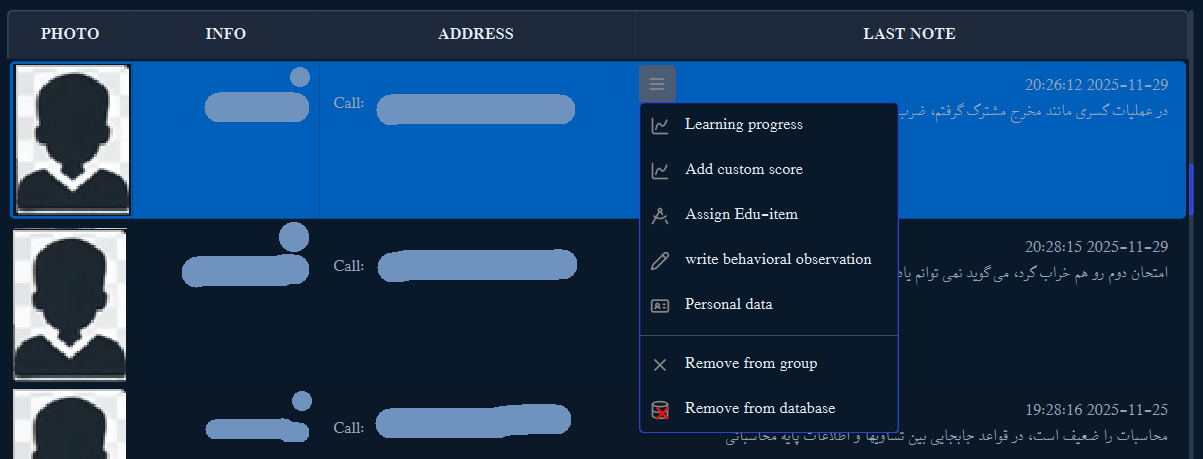Open the second student's photo thumbnail

coord(69,304)
